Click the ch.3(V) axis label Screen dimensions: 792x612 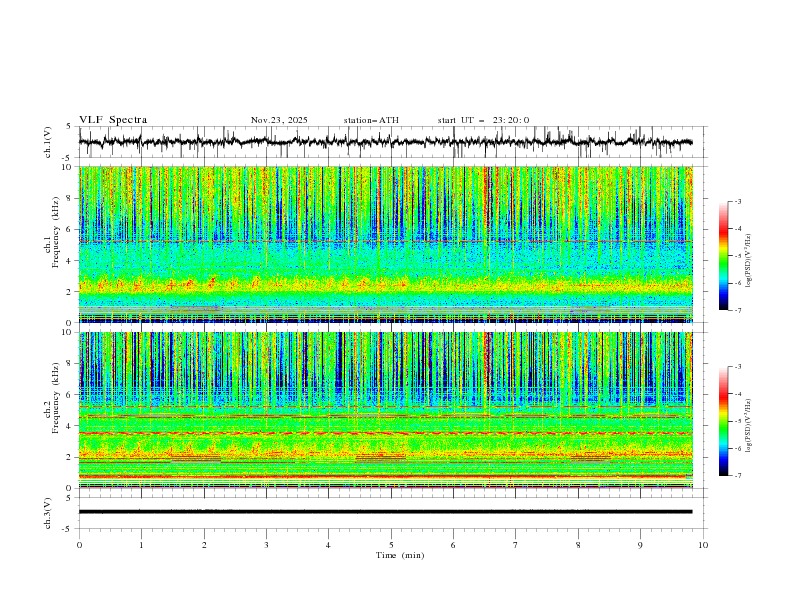[49, 512]
